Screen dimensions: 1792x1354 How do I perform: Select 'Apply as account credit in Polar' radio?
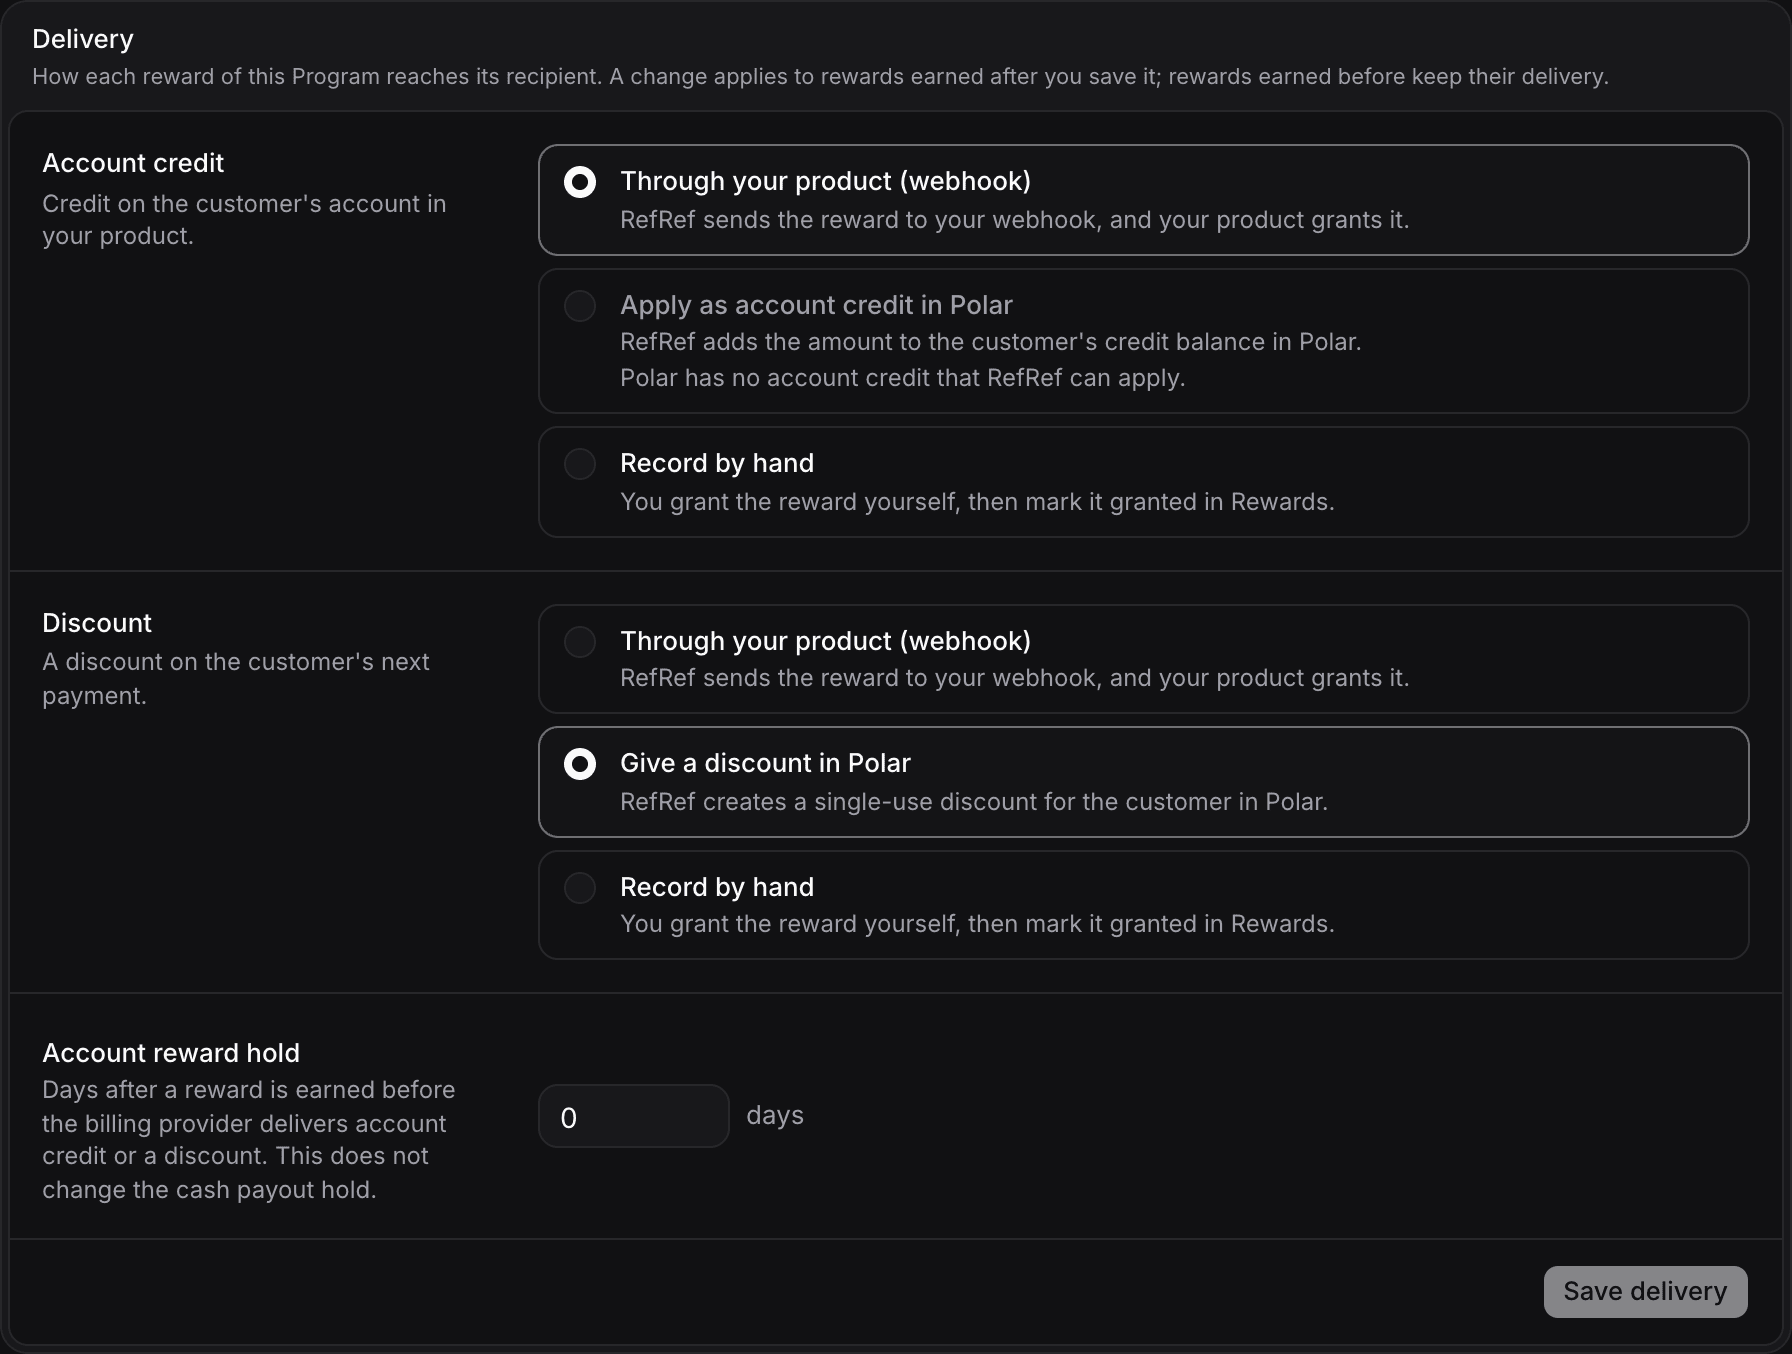tap(580, 306)
